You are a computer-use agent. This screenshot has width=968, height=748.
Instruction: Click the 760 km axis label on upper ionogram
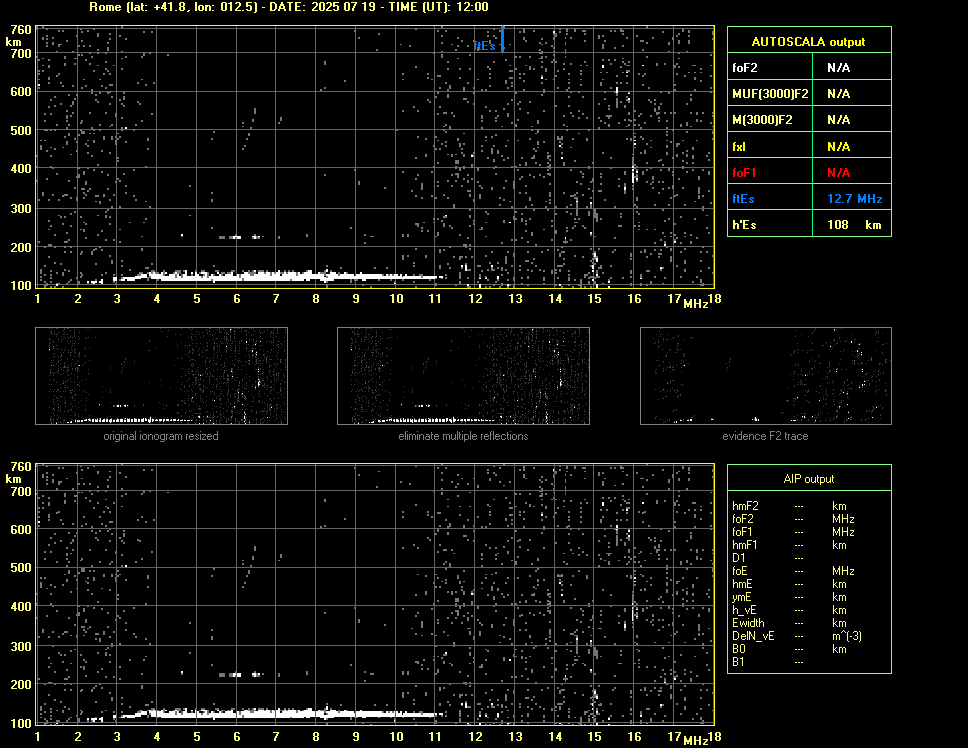[21, 30]
